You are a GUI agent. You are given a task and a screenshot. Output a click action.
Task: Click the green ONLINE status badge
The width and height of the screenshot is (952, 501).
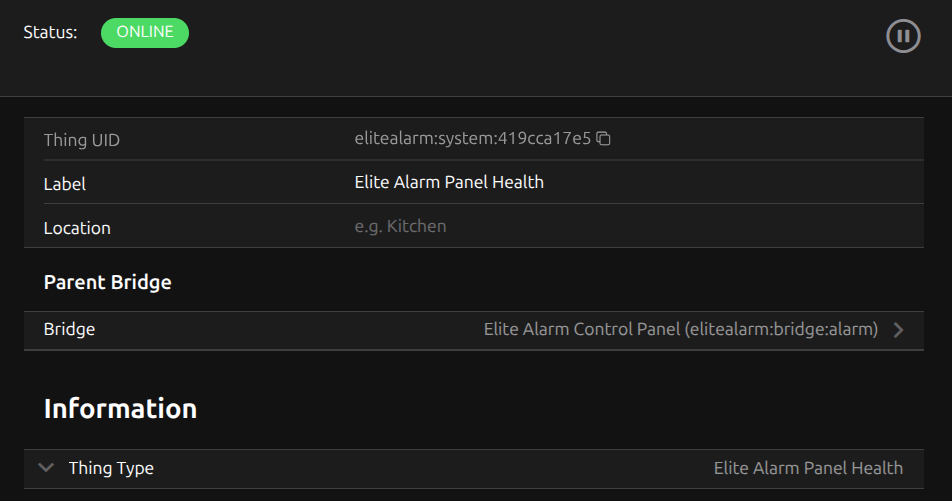[x=145, y=32]
